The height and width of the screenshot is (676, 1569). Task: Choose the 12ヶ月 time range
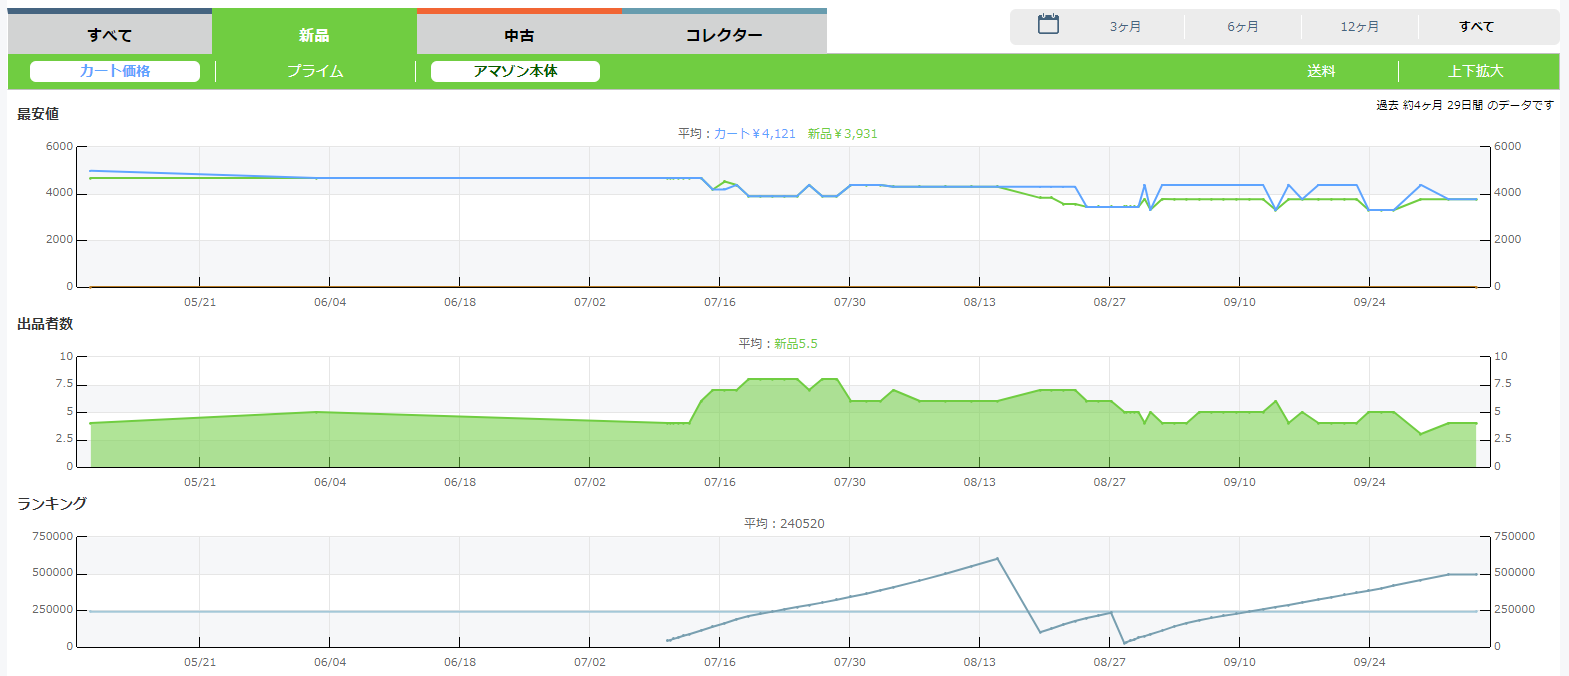click(1359, 27)
